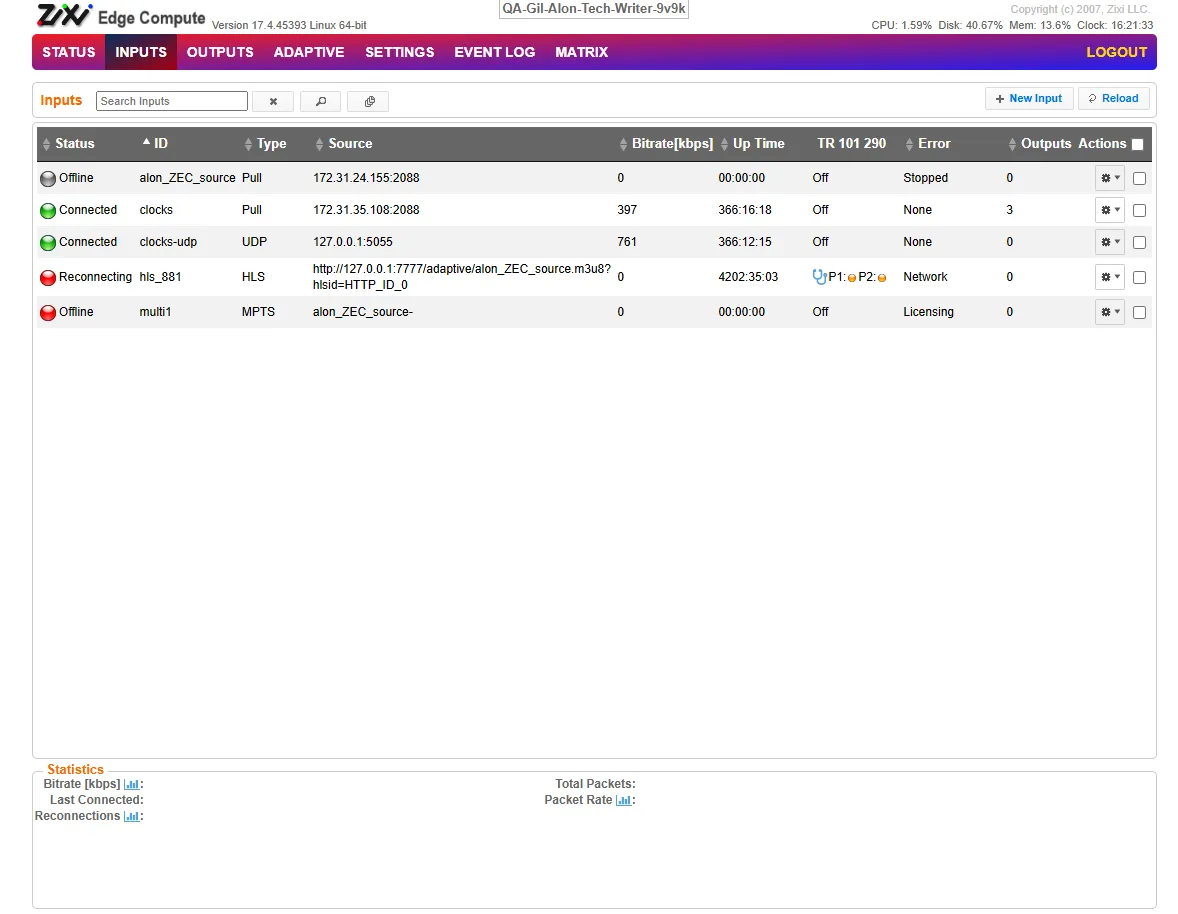Switch to the OUTPUTS tab

(219, 53)
